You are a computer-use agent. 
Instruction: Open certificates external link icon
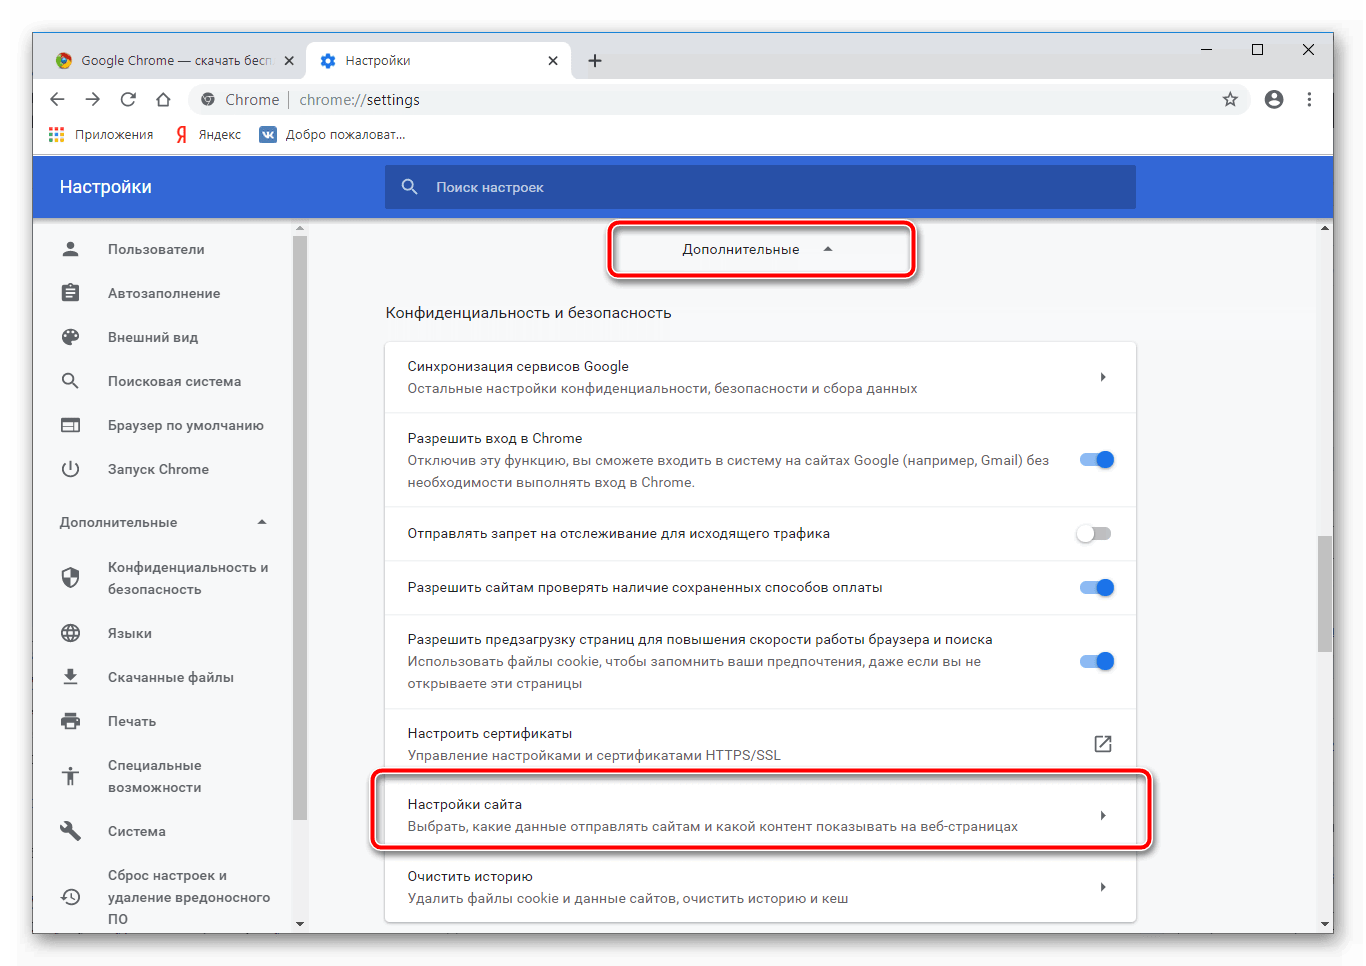click(1103, 743)
